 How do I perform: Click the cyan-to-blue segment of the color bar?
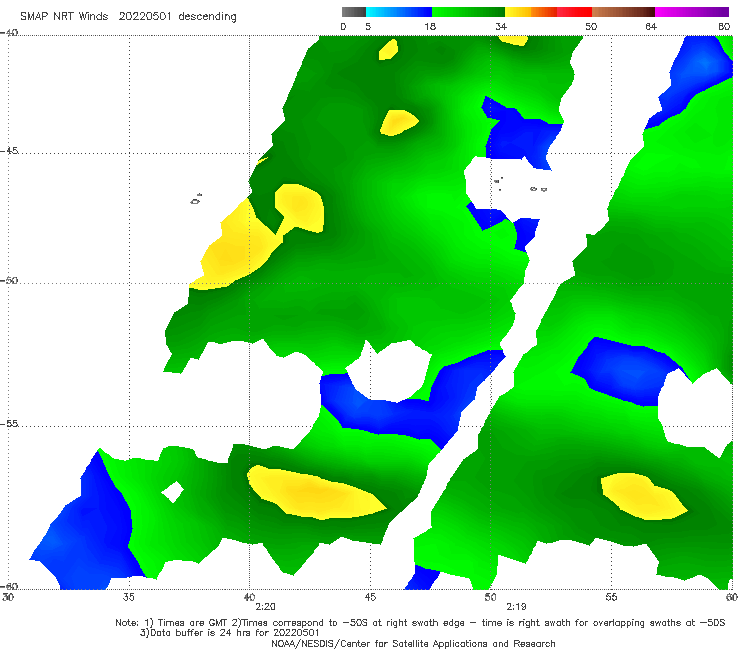399,12
